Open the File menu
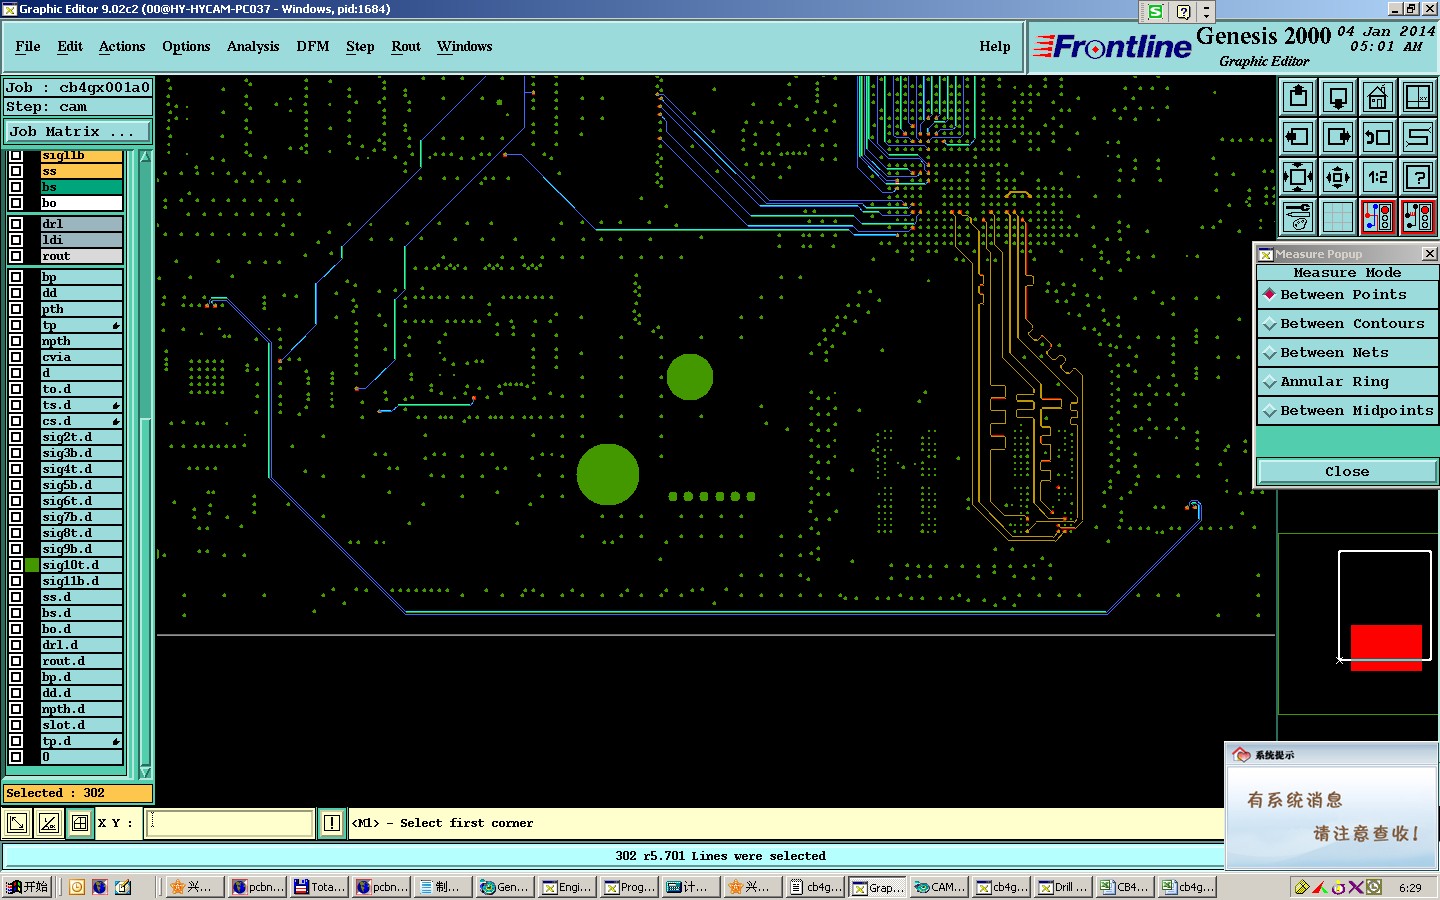 (x=28, y=46)
